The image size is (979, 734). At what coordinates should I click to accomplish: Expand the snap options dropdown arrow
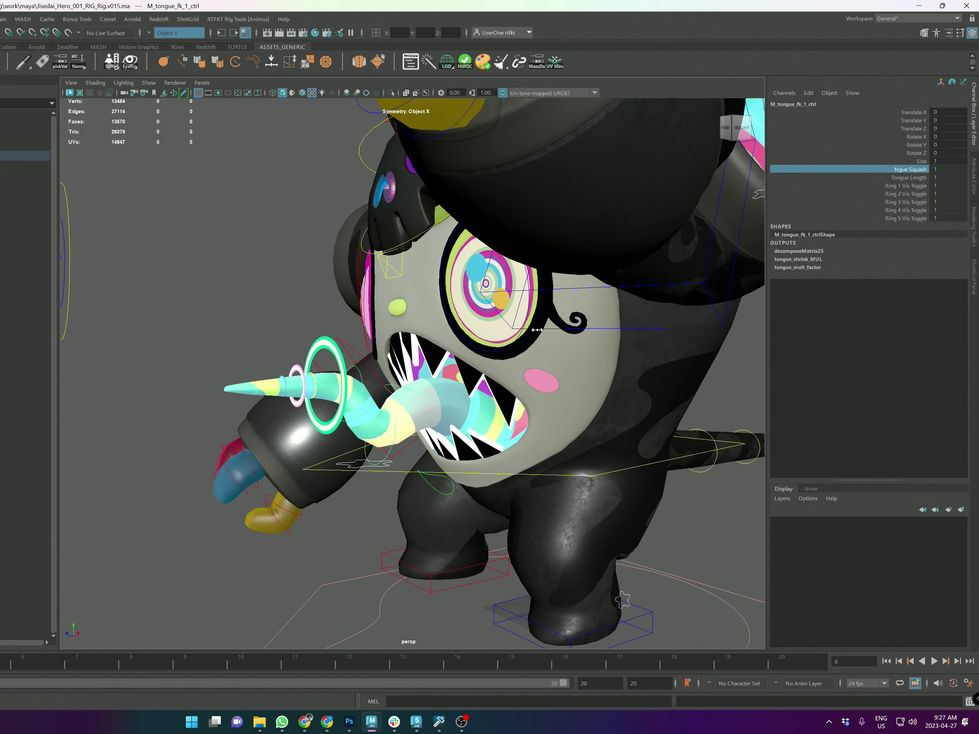(78, 32)
